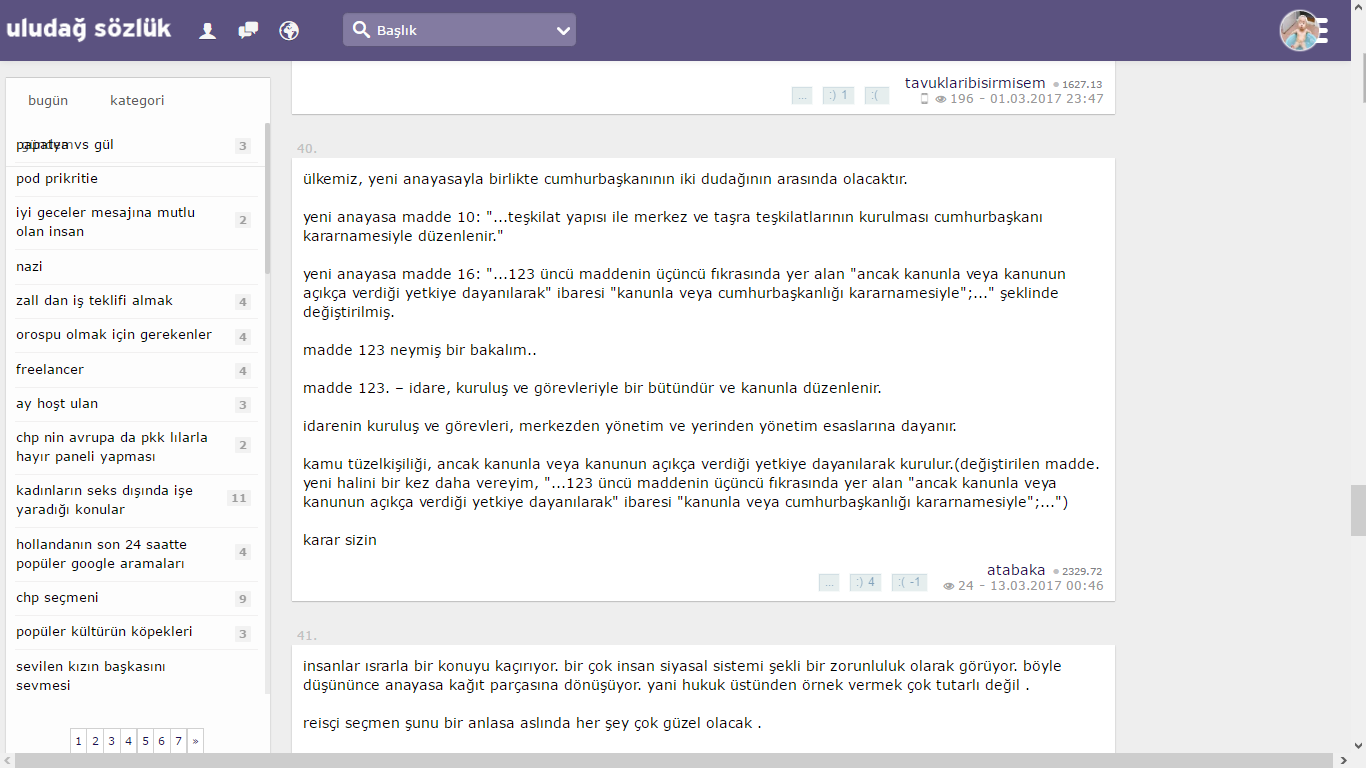
Task: Click the horizontal scrollbar right arrow
Action: 1343,761
